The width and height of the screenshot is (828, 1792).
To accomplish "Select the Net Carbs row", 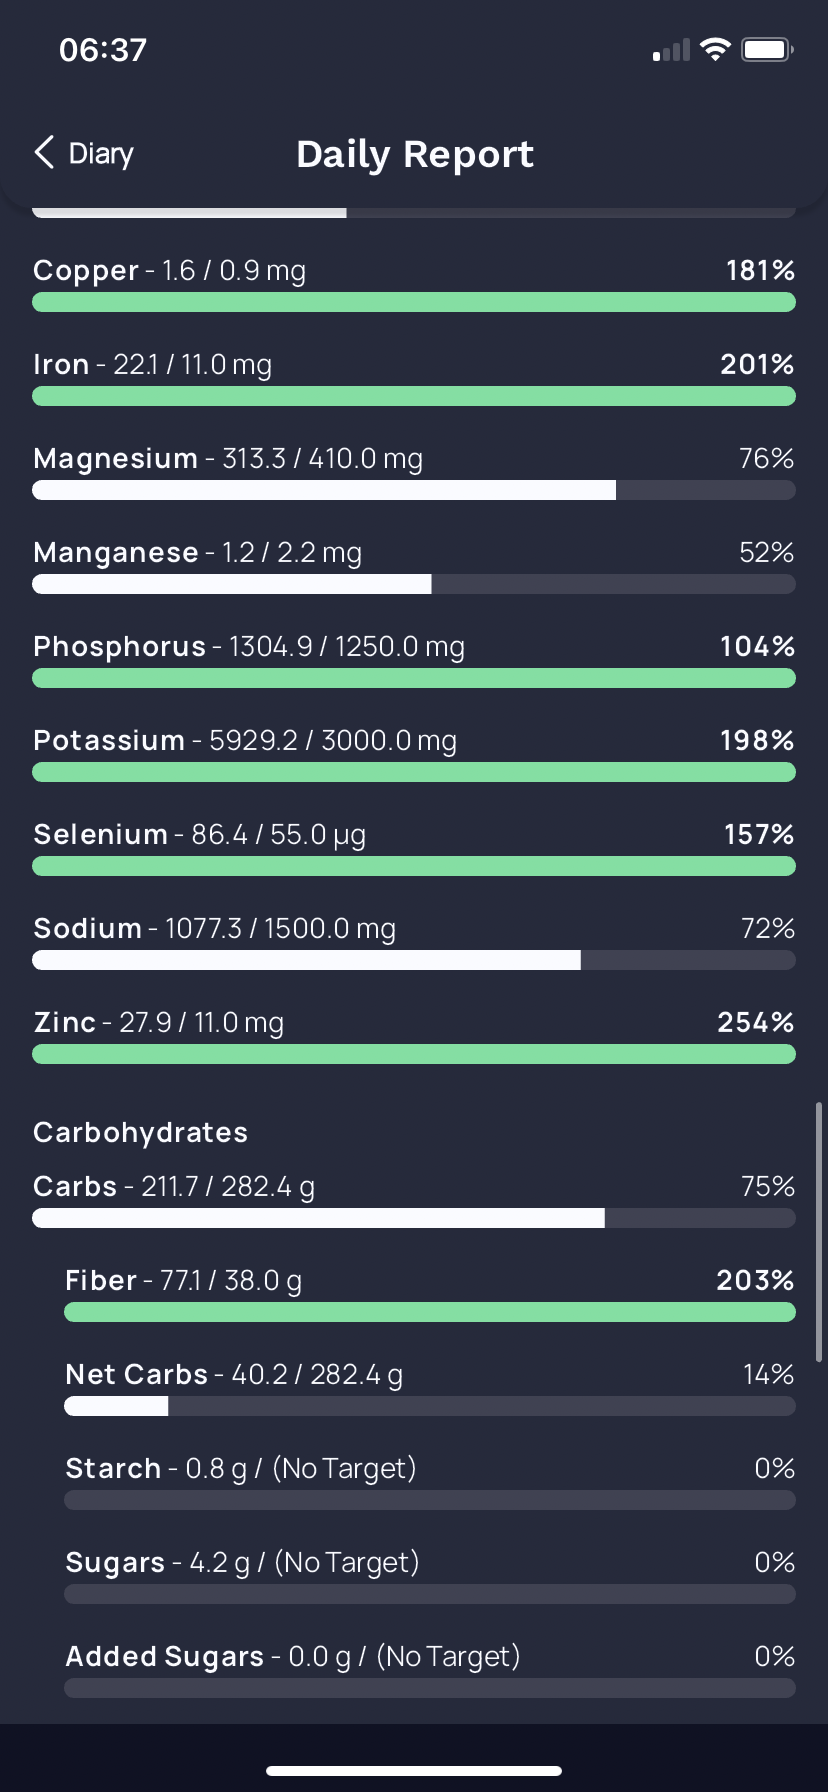I will coord(430,1388).
